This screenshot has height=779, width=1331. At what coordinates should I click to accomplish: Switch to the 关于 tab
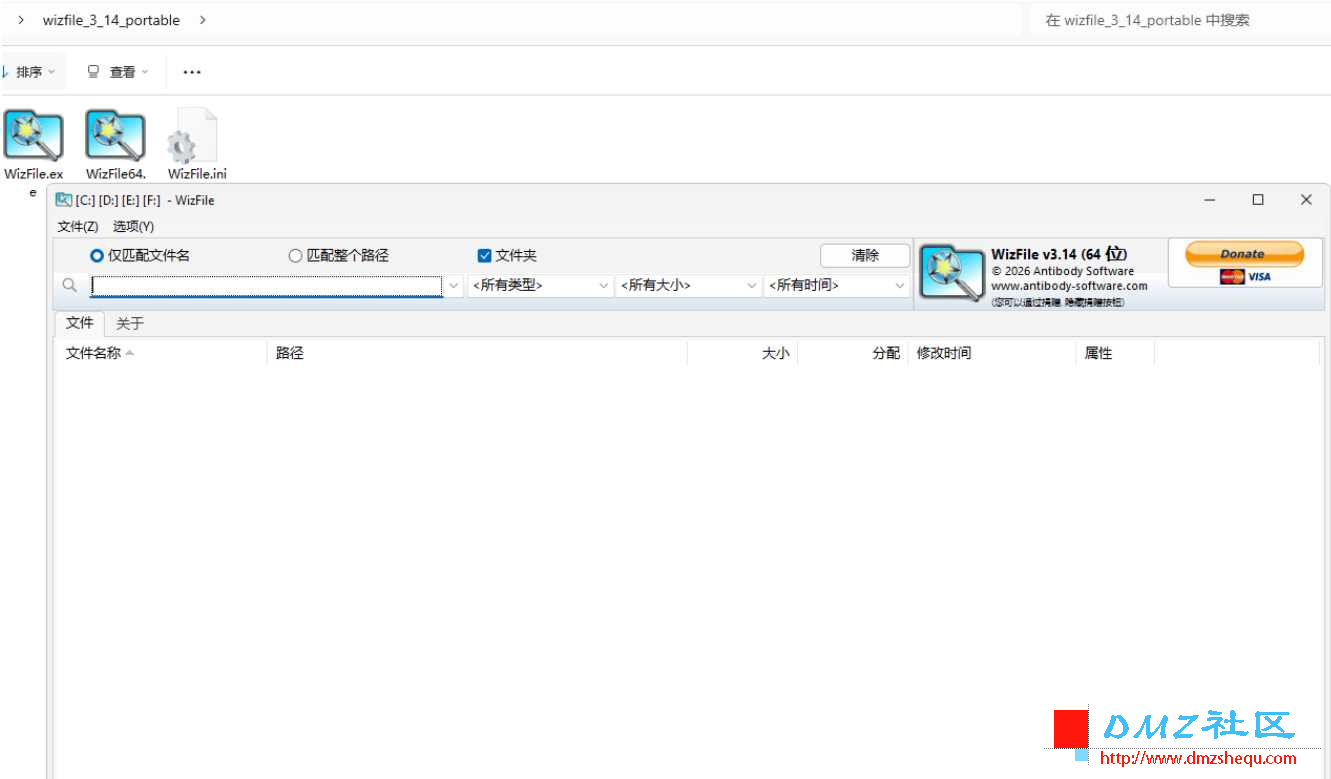click(130, 323)
